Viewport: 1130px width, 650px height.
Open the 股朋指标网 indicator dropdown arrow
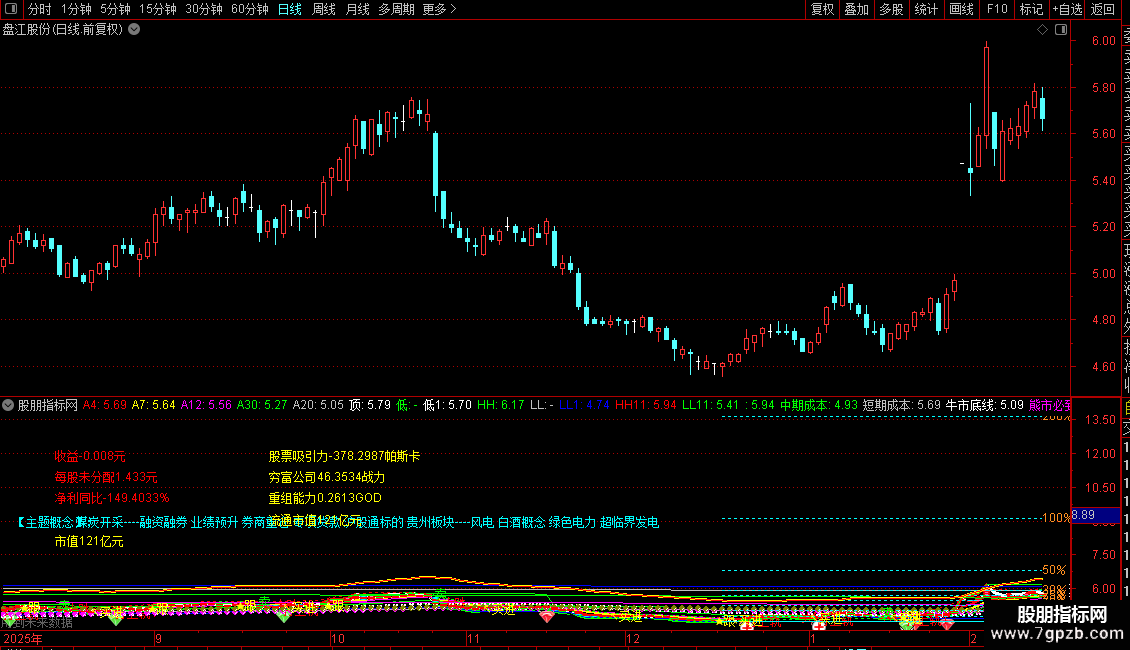8,405
